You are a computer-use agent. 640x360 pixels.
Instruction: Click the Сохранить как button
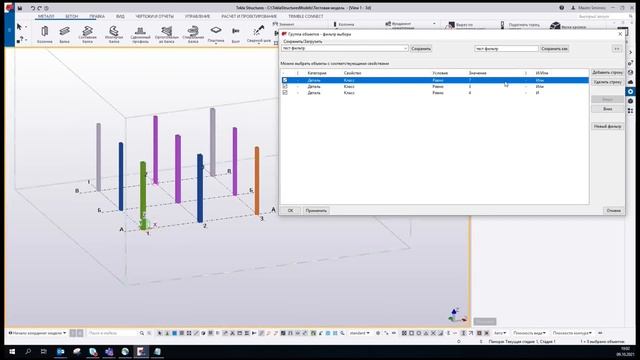(x=554, y=49)
